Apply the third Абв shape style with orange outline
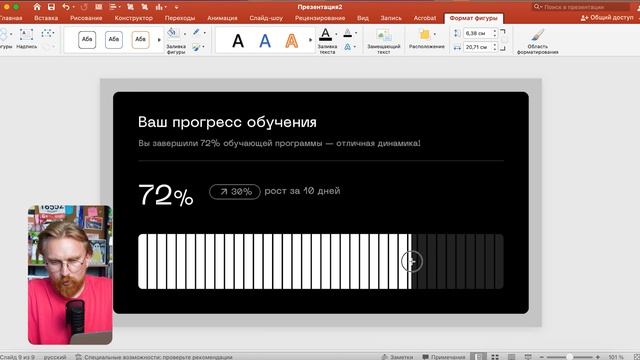640x360 pixels. (x=140, y=40)
